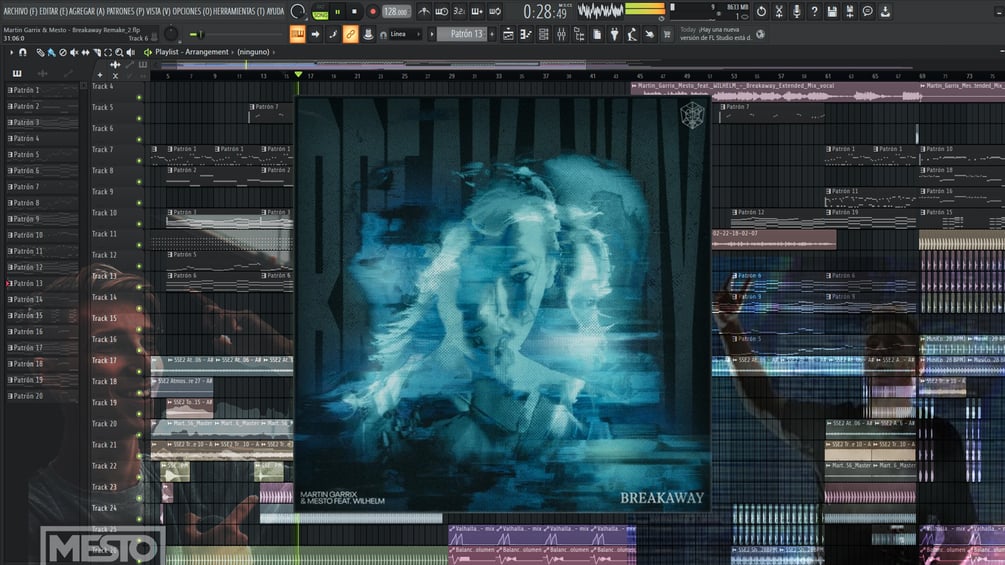Viewport: 1005px width, 565px height.
Task: Click the globe news icon
Action: (760, 35)
